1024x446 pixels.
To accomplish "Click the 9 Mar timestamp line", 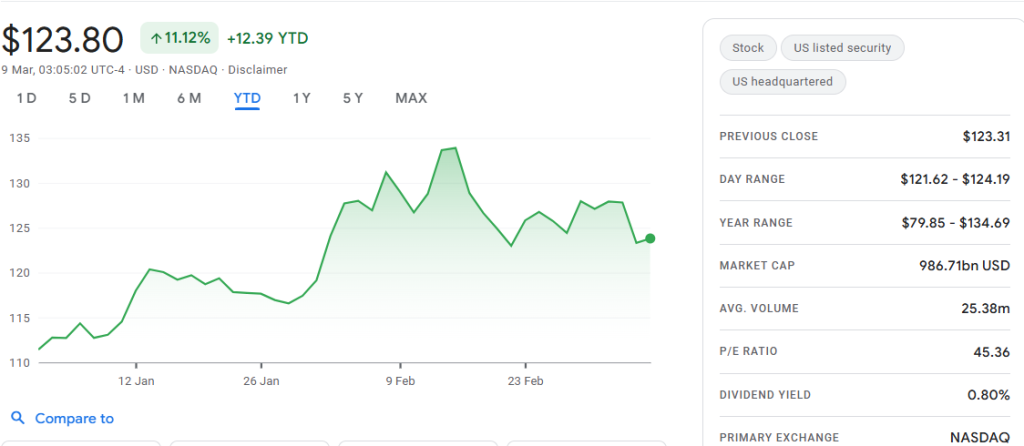I will click(x=144, y=70).
